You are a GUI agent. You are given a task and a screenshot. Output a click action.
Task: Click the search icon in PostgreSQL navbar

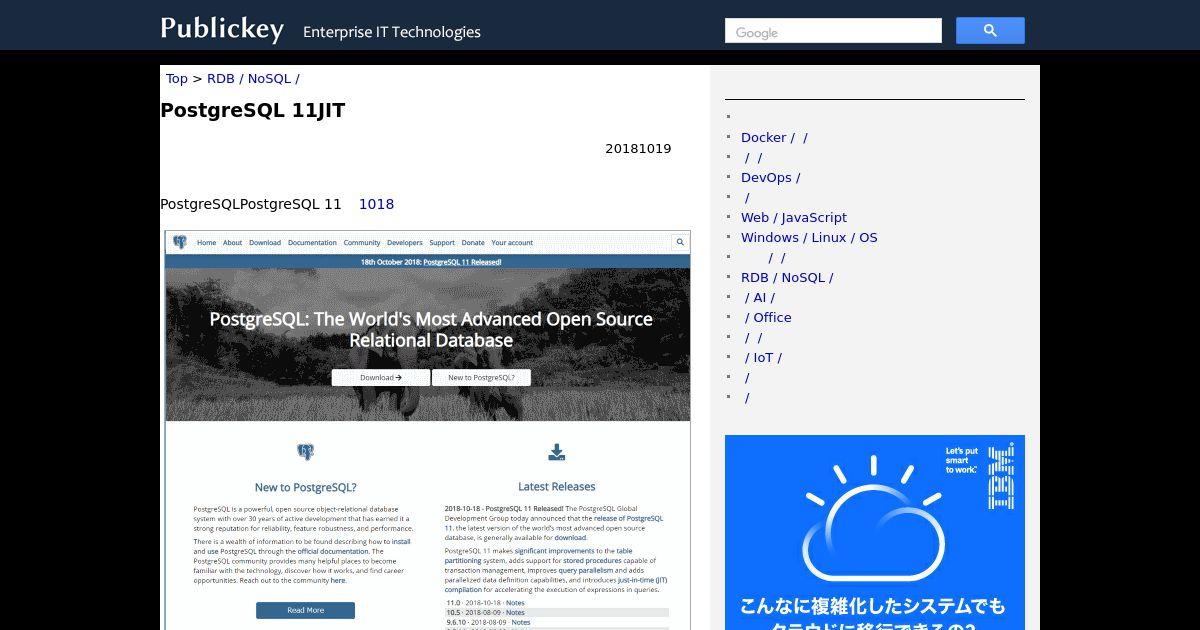(680, 242)
